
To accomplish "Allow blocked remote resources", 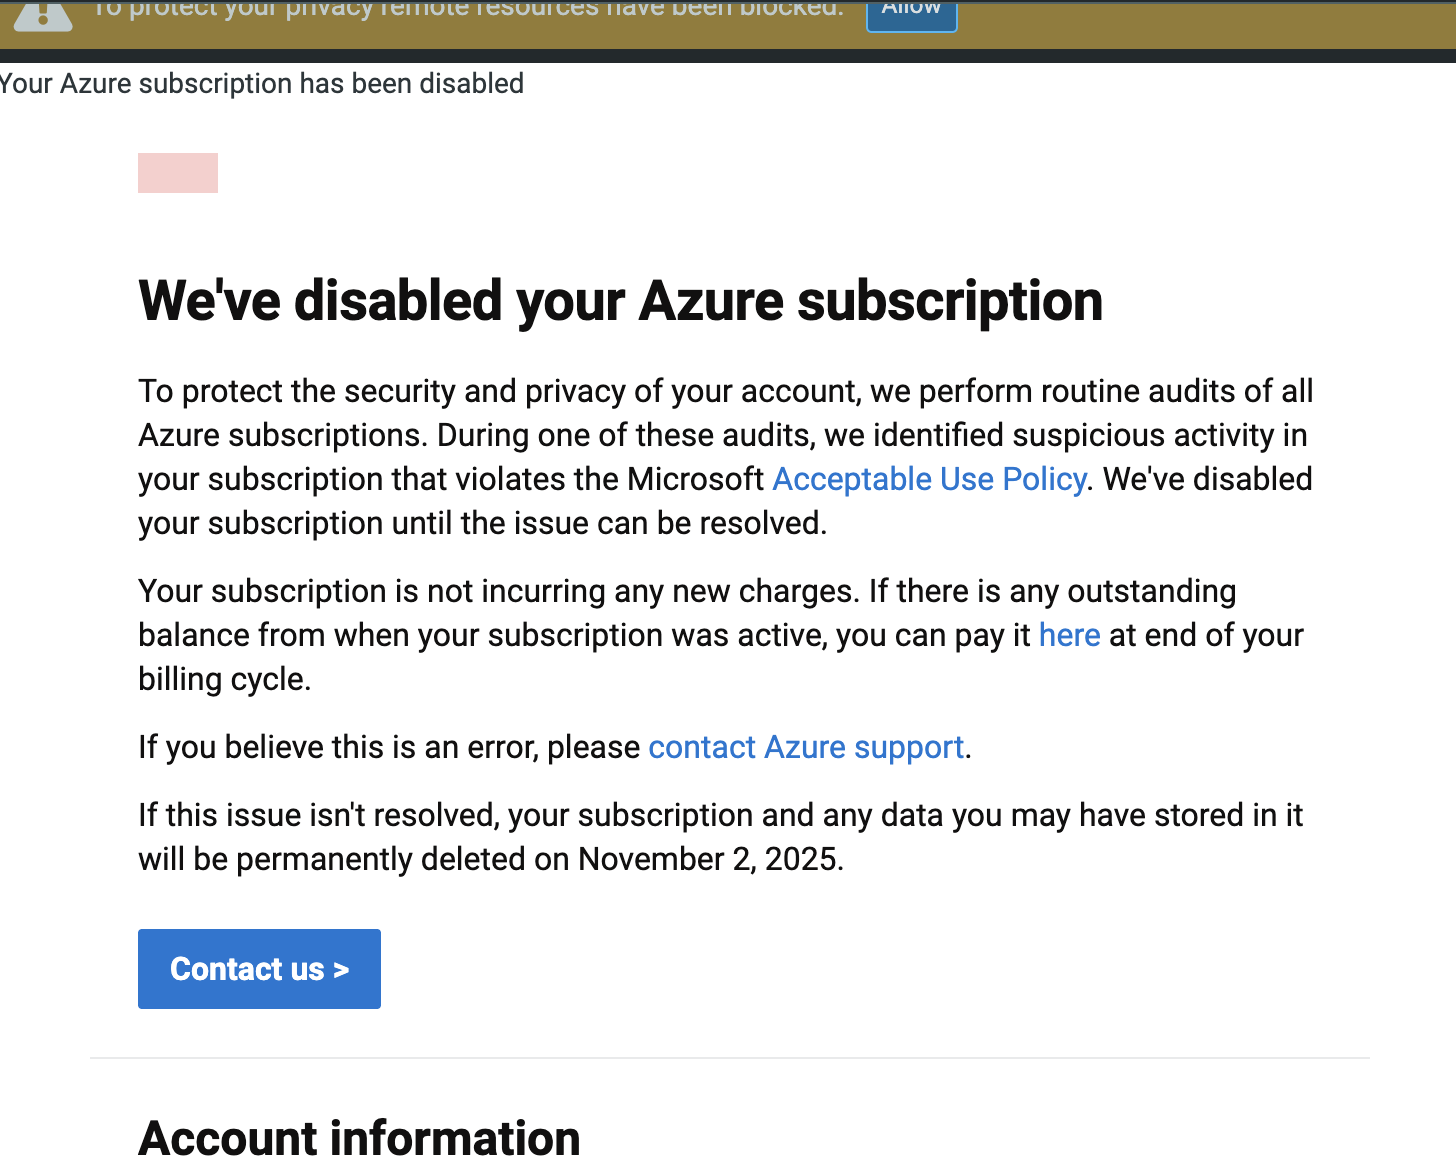I will 911,12.
